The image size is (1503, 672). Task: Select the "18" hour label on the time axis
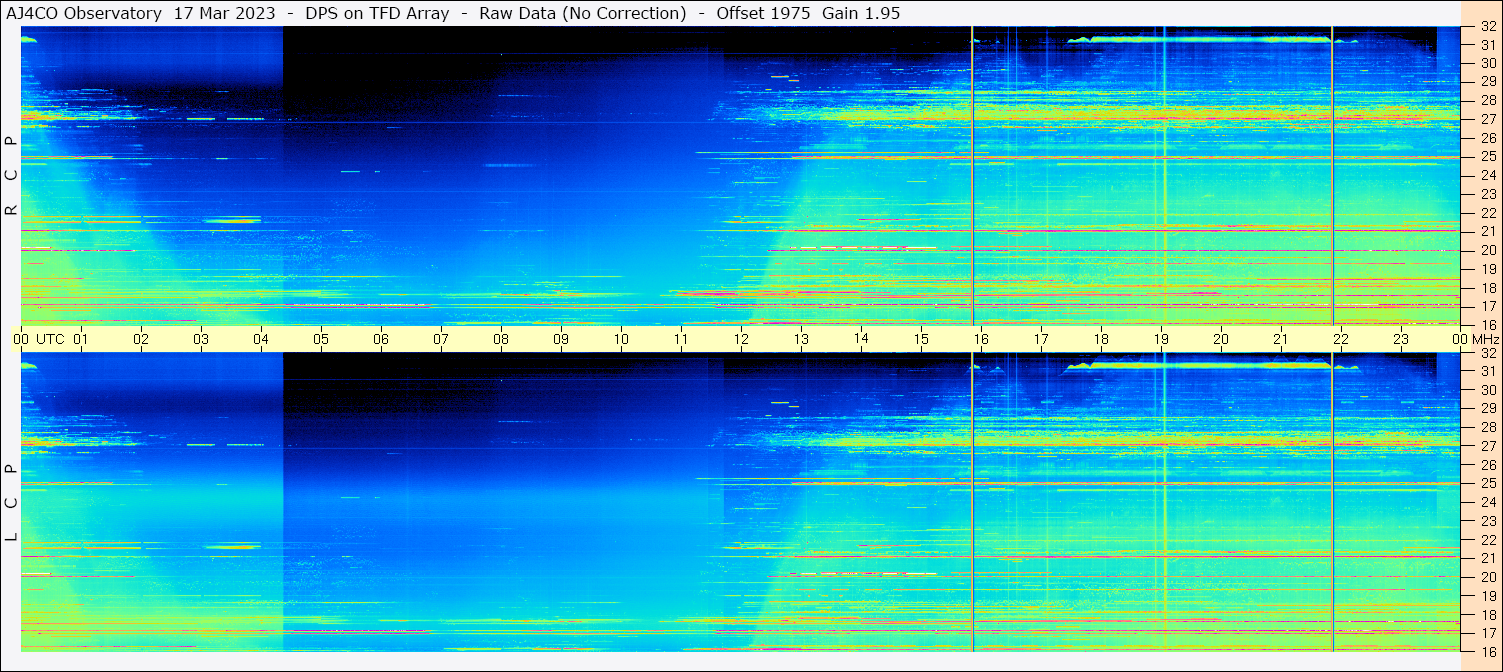[1101, 339]
